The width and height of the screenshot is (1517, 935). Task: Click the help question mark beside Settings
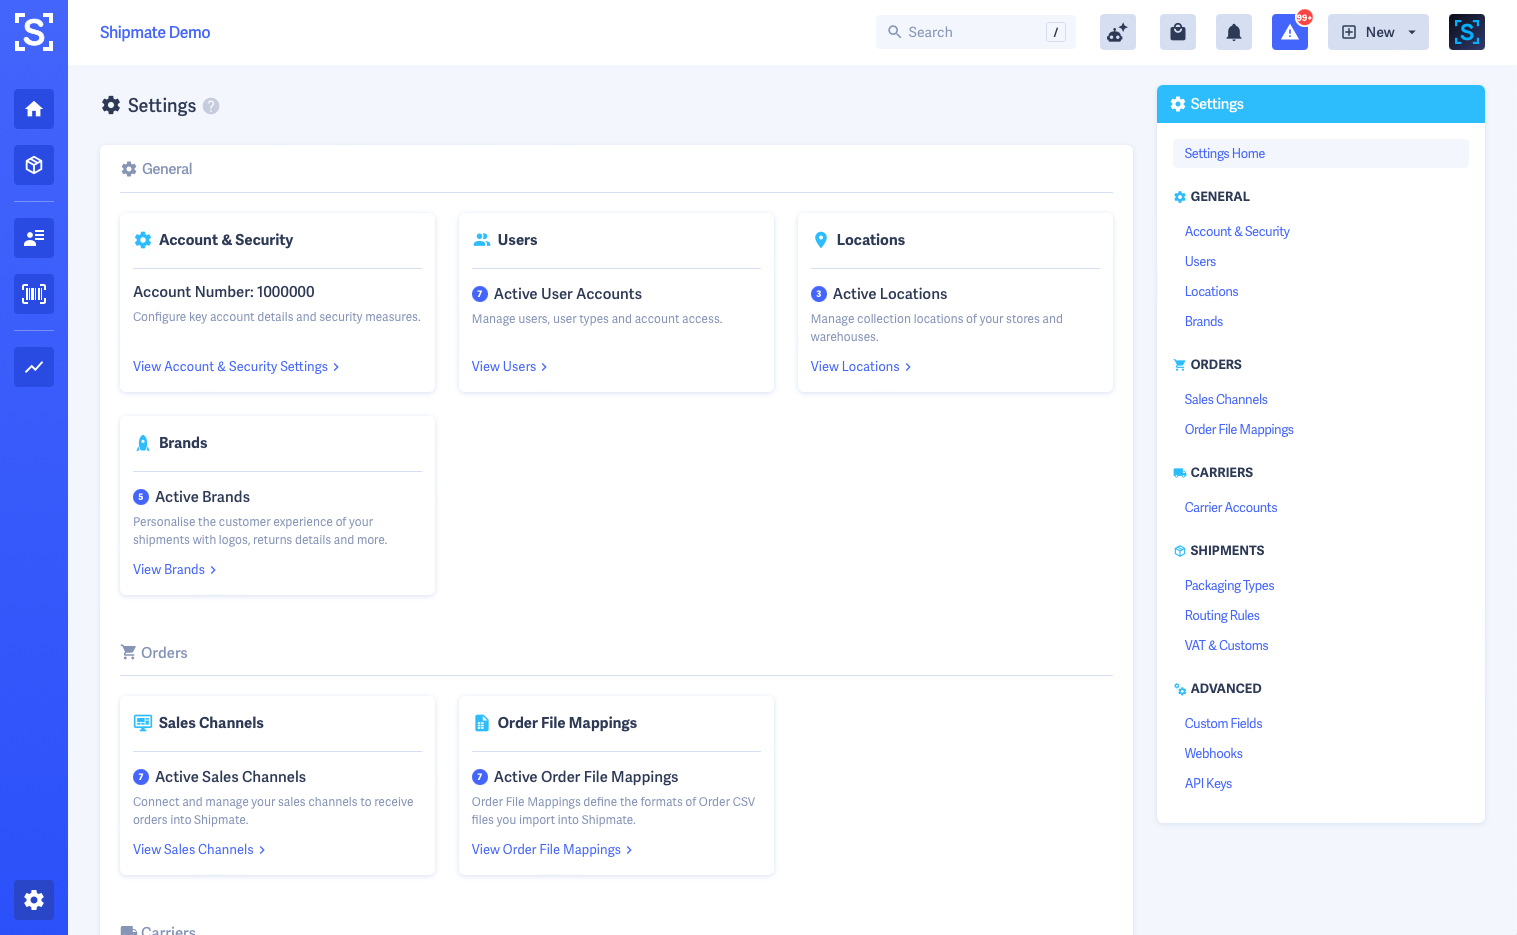[x=211, y=106]
